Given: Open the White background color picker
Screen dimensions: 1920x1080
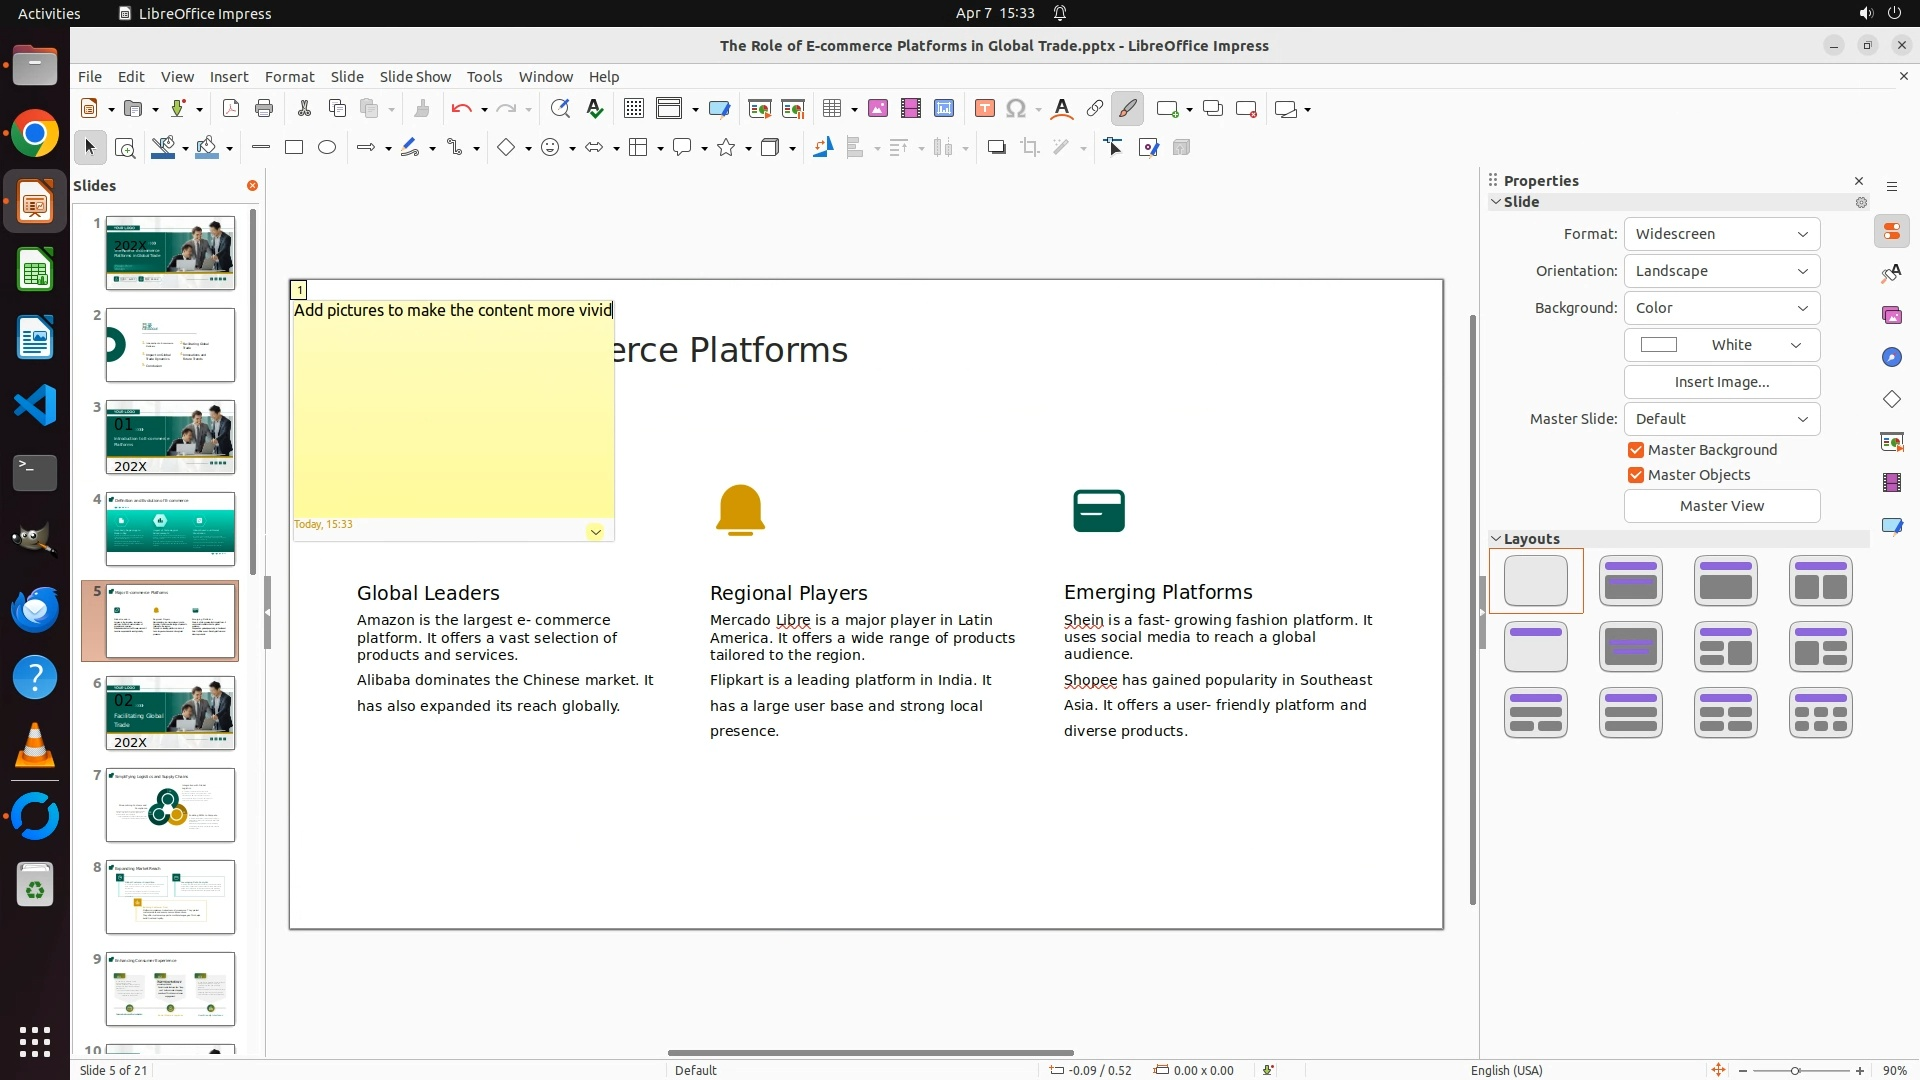Looking at the screenshot, I should coord(1721,345).
